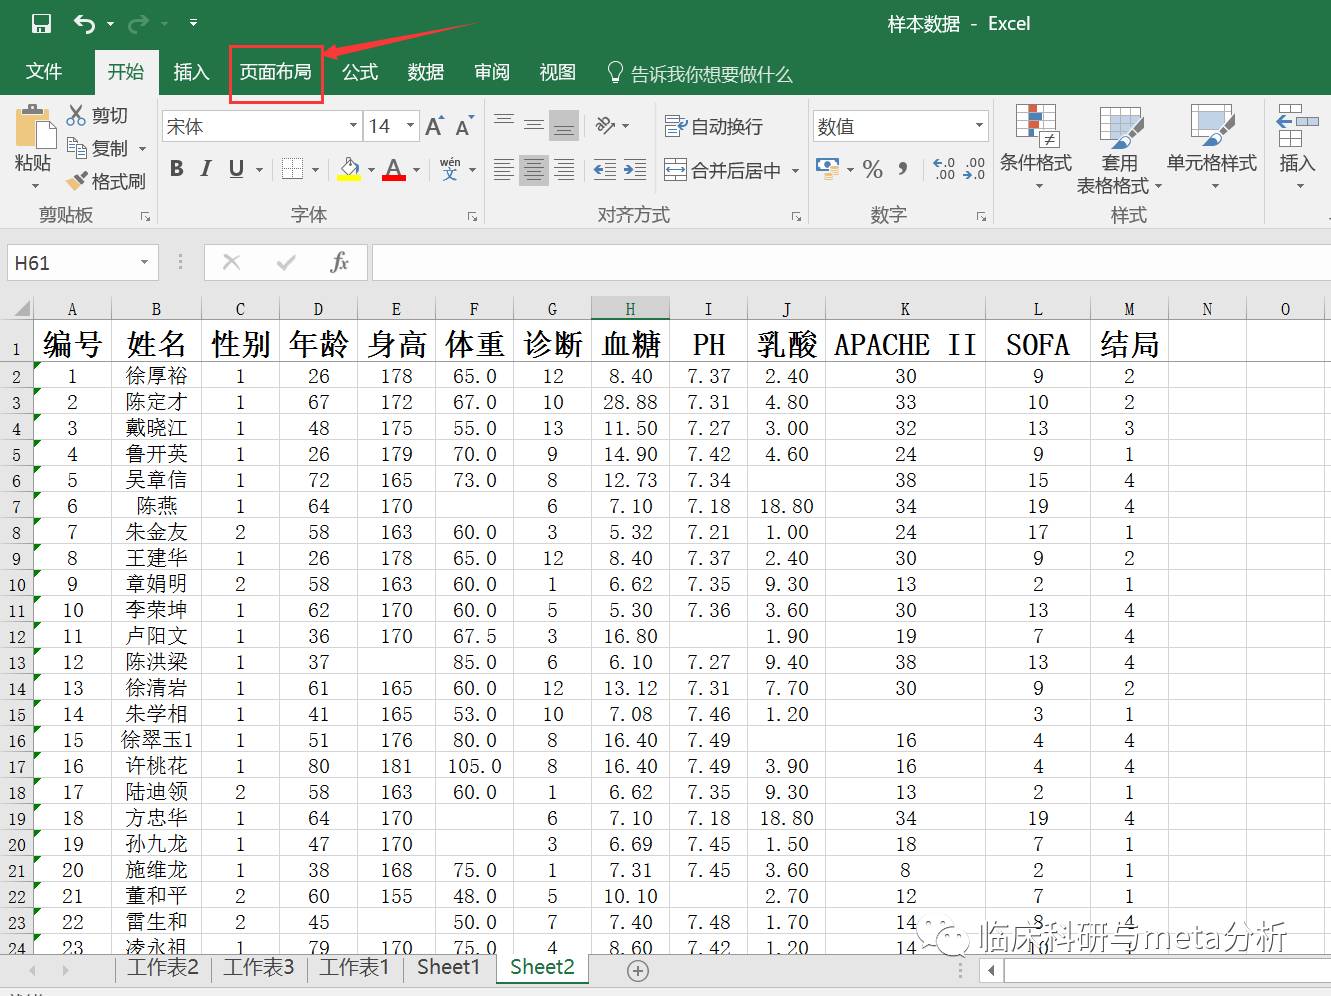Bottom-align cell contents
This screenshot has width=1331, height=996.
click(564, 125)
